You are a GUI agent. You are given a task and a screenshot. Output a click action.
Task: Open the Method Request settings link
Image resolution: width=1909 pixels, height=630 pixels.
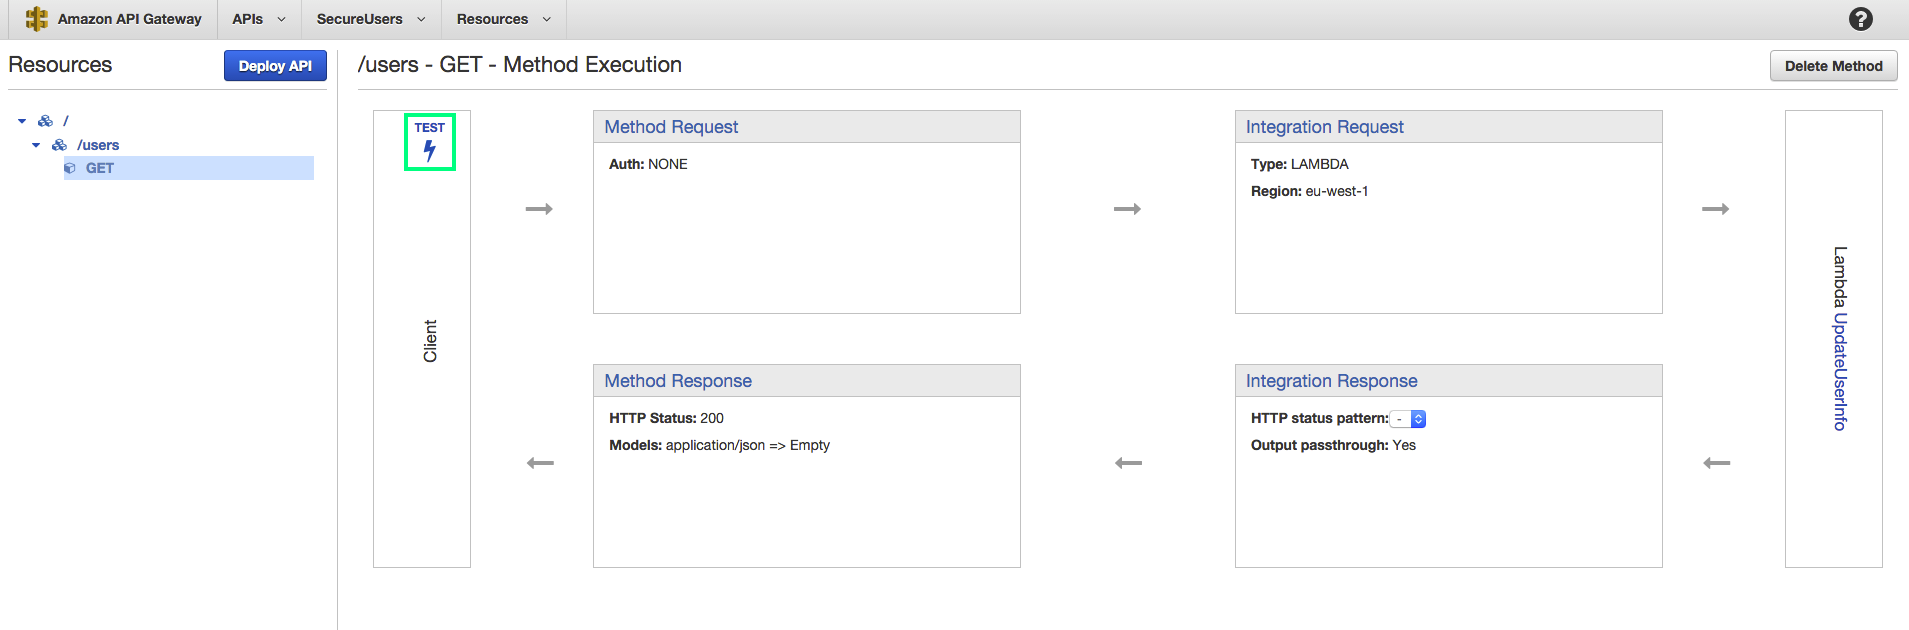point(671,127)
